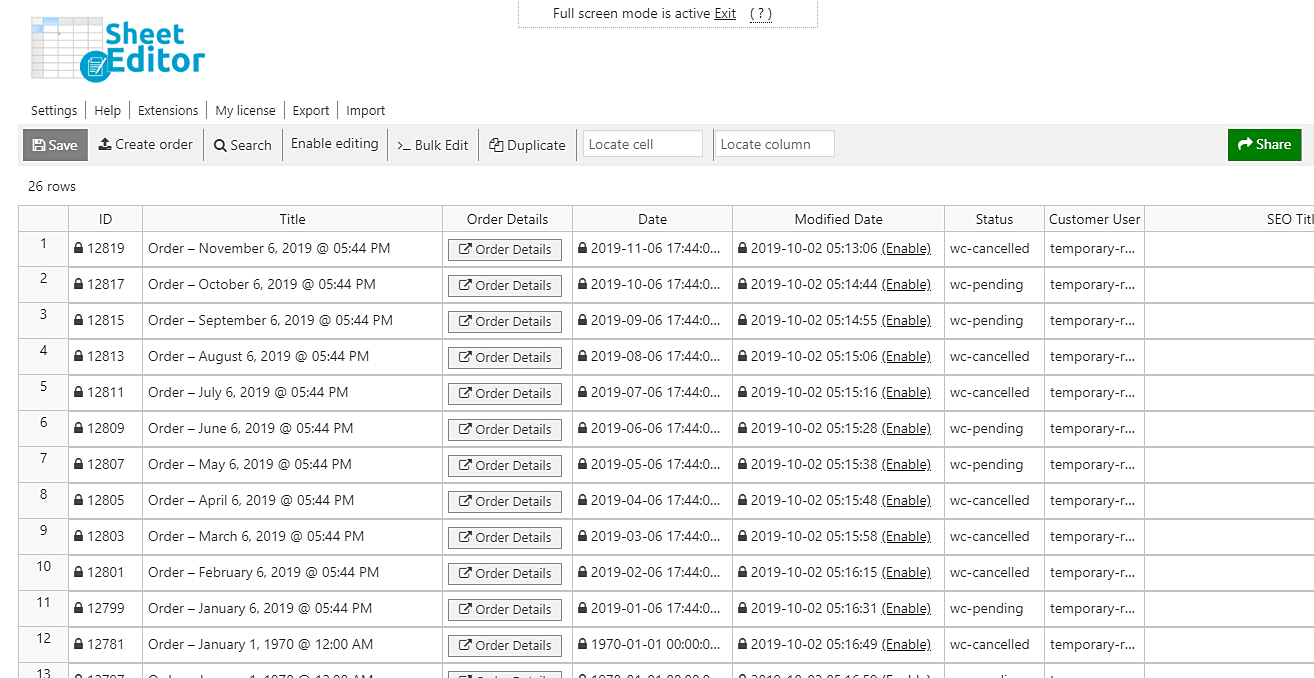The image size is (1314, 678).
Task: Click the Status column header
Action: [994, 219]
